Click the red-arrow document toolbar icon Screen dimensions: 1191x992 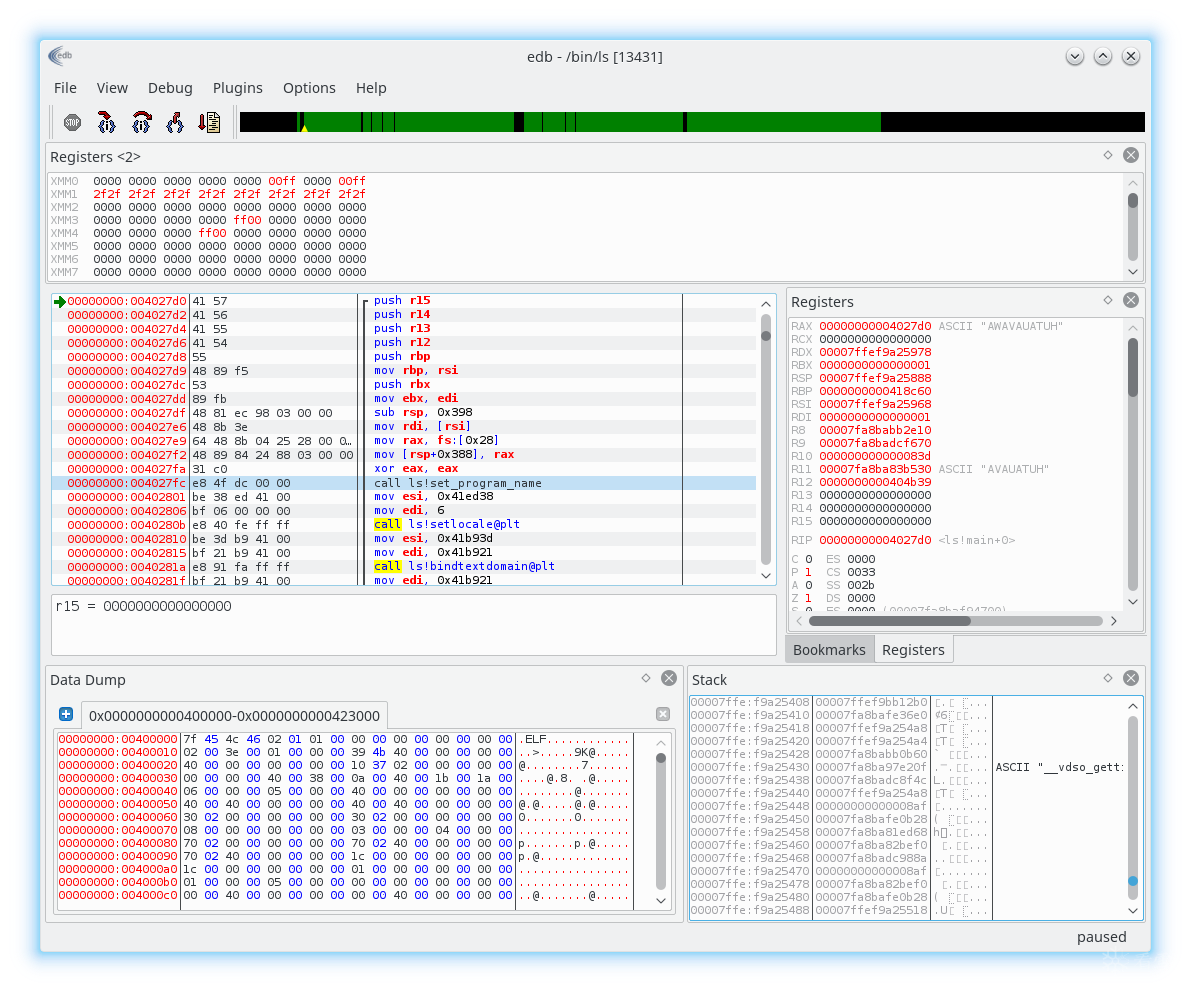click(x=210, y=122)
